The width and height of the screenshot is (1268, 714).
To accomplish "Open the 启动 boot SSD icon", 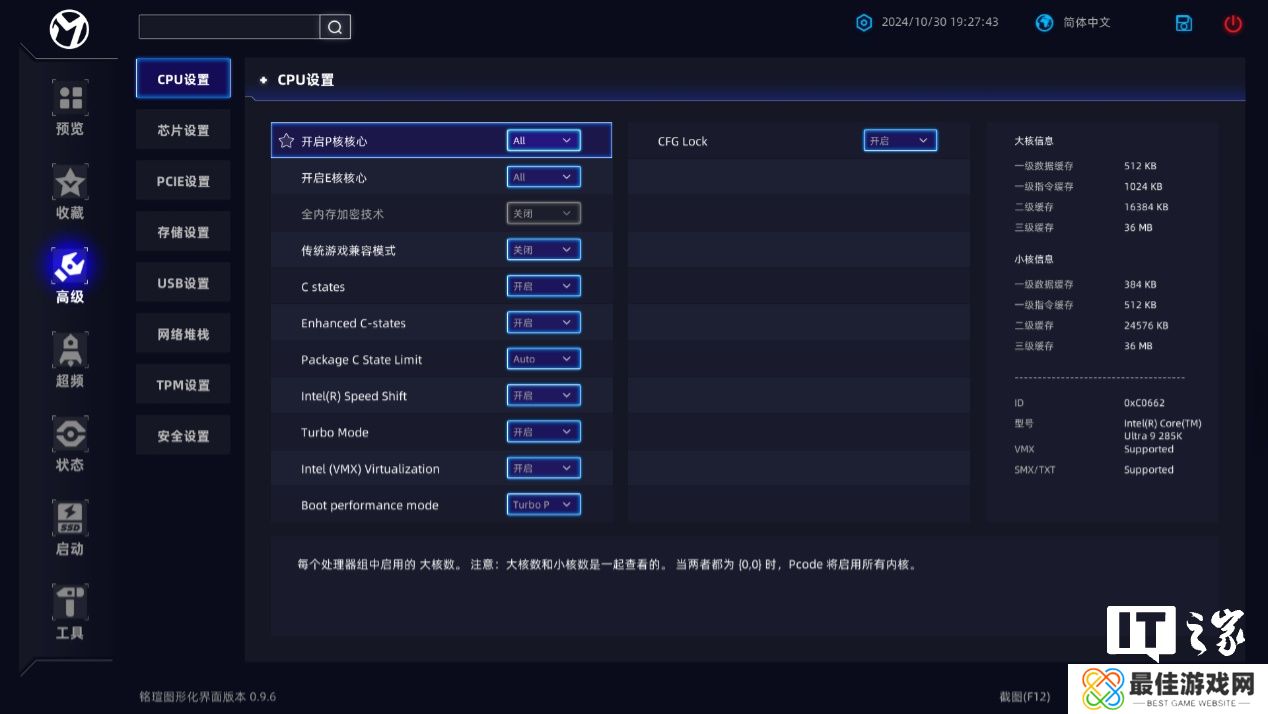I will tap(70, 518).
